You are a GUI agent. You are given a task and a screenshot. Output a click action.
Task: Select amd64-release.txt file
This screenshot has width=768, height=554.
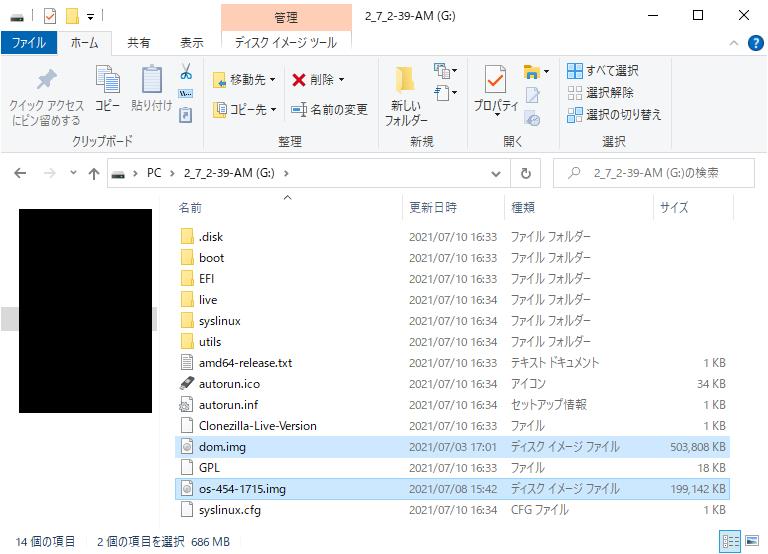coord(452,363)
